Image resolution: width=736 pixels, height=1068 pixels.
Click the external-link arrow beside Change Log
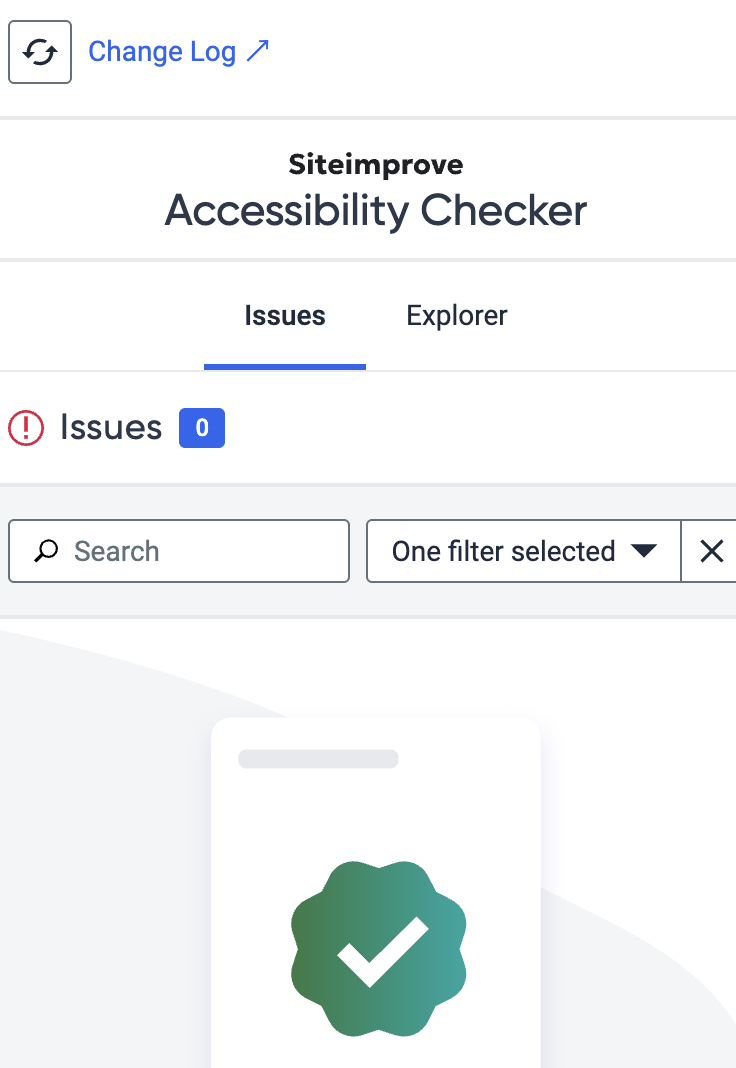coord(258,51)
